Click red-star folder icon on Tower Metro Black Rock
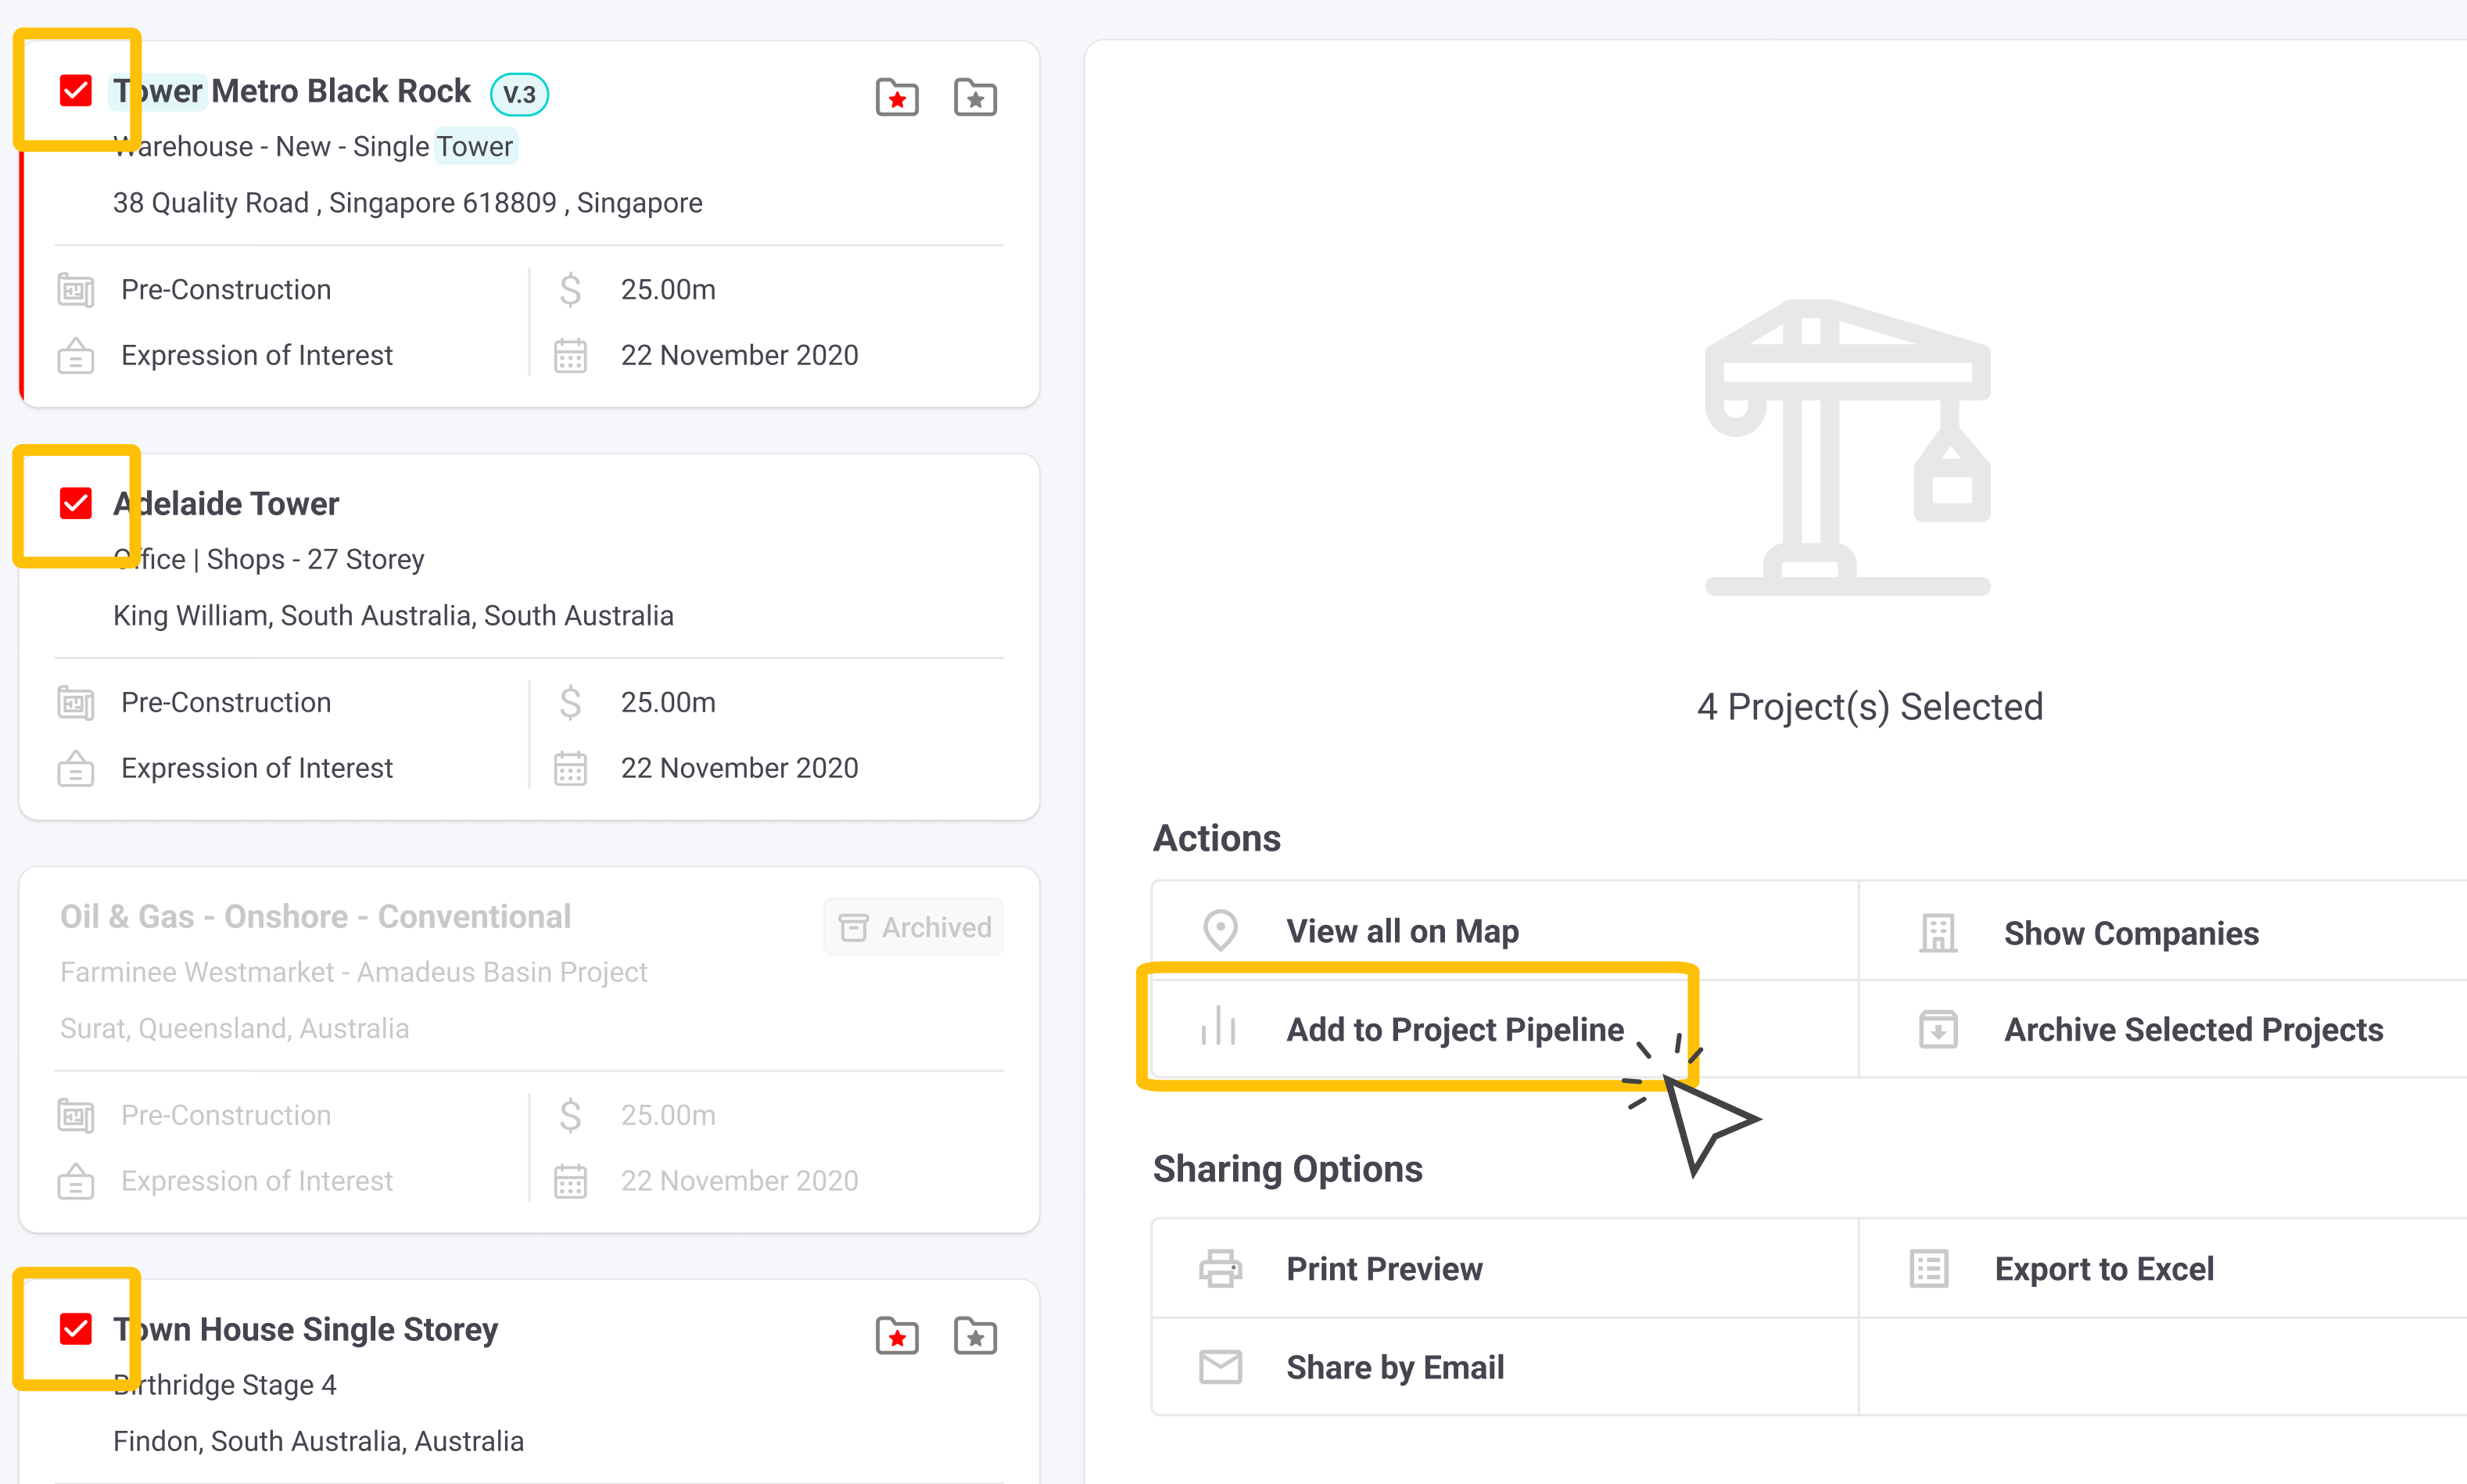Viewport: 2467px width, 1484px height. click(897, 97)
